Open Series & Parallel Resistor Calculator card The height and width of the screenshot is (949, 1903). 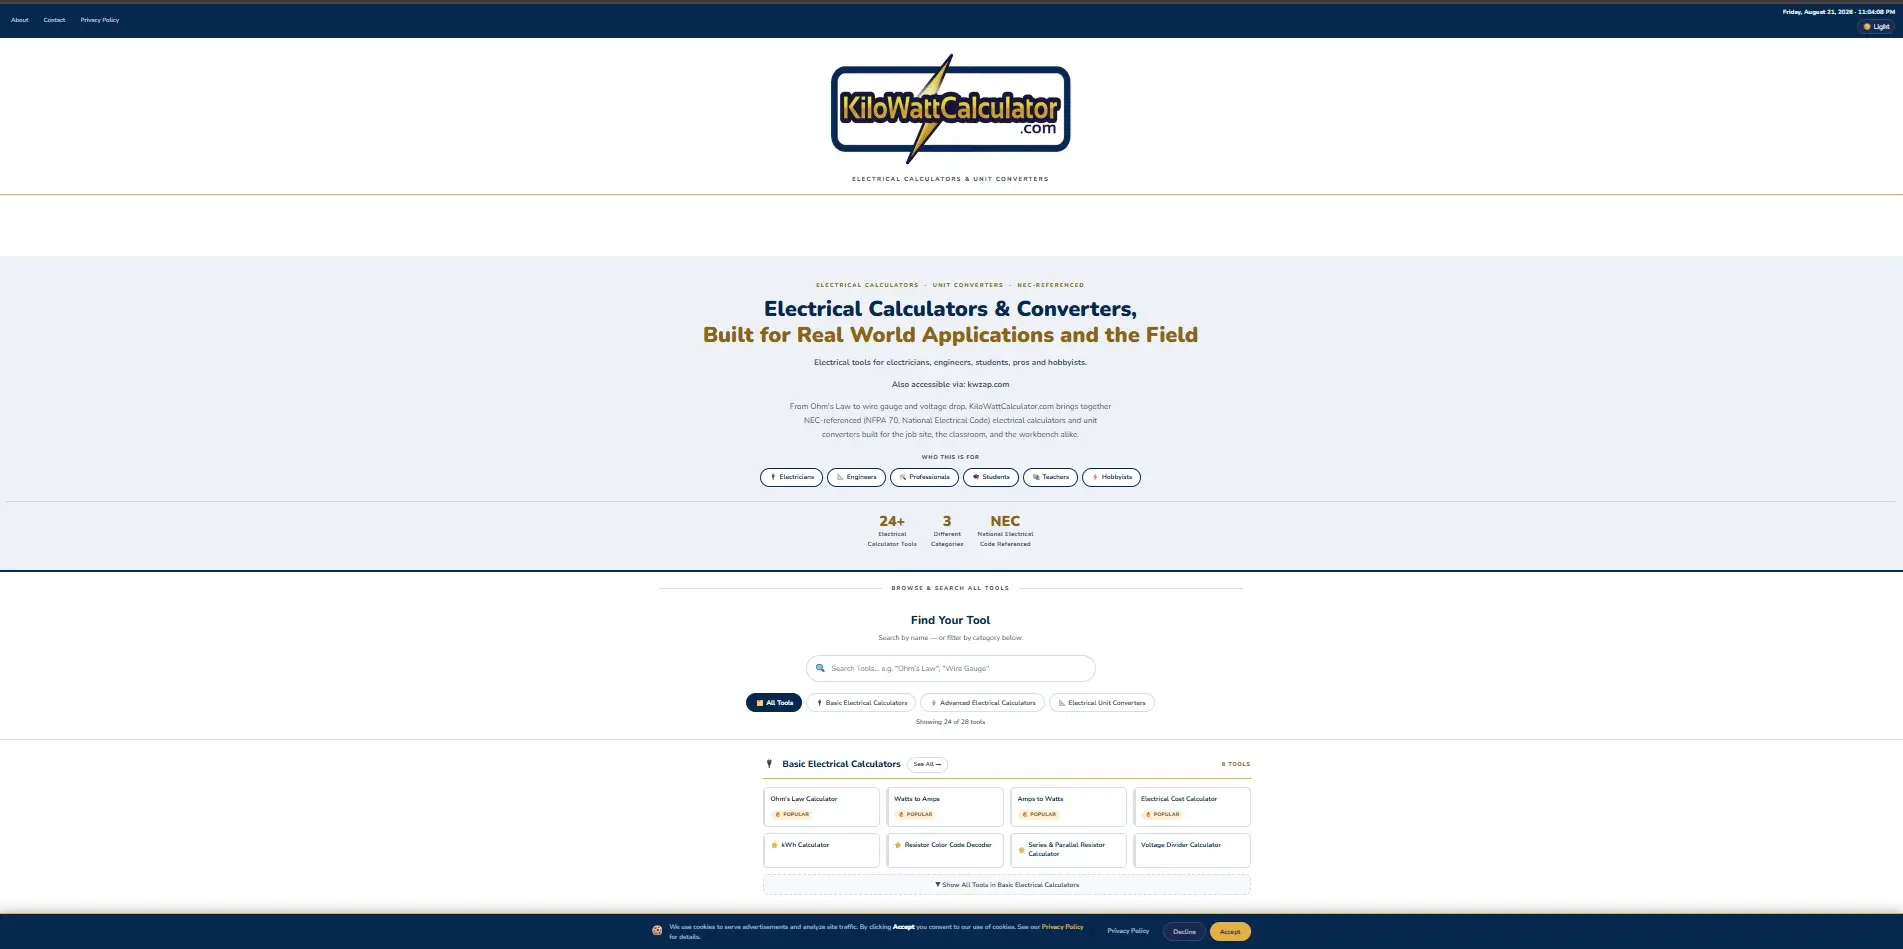click(x=1068, y=850)
